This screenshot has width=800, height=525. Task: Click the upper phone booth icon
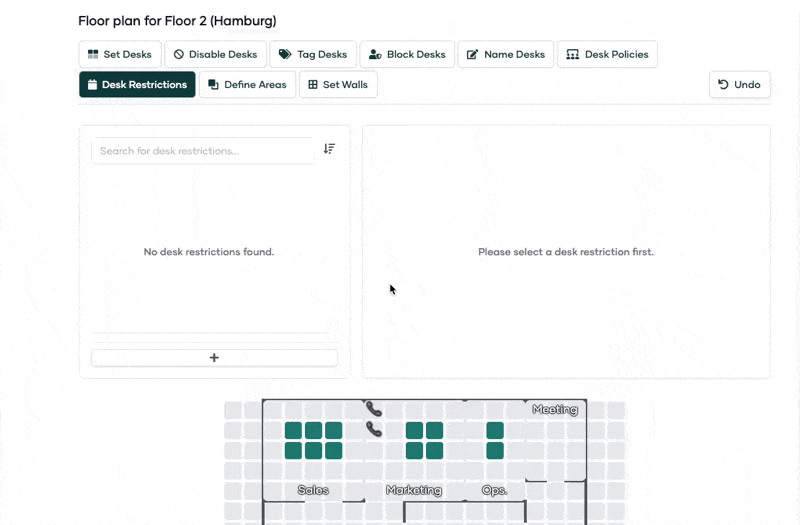point(374,409)
